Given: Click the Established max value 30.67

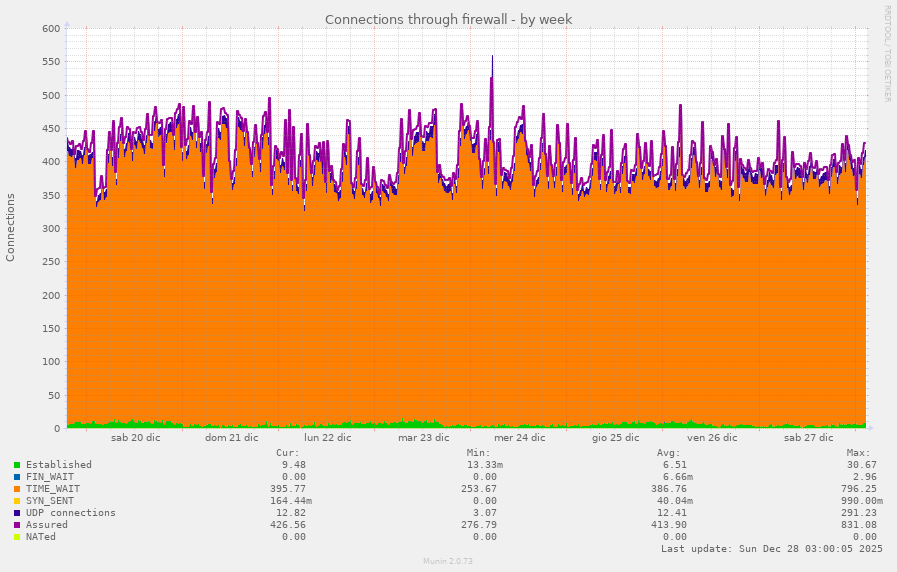Looking at the screenshot, I should 862,464.
